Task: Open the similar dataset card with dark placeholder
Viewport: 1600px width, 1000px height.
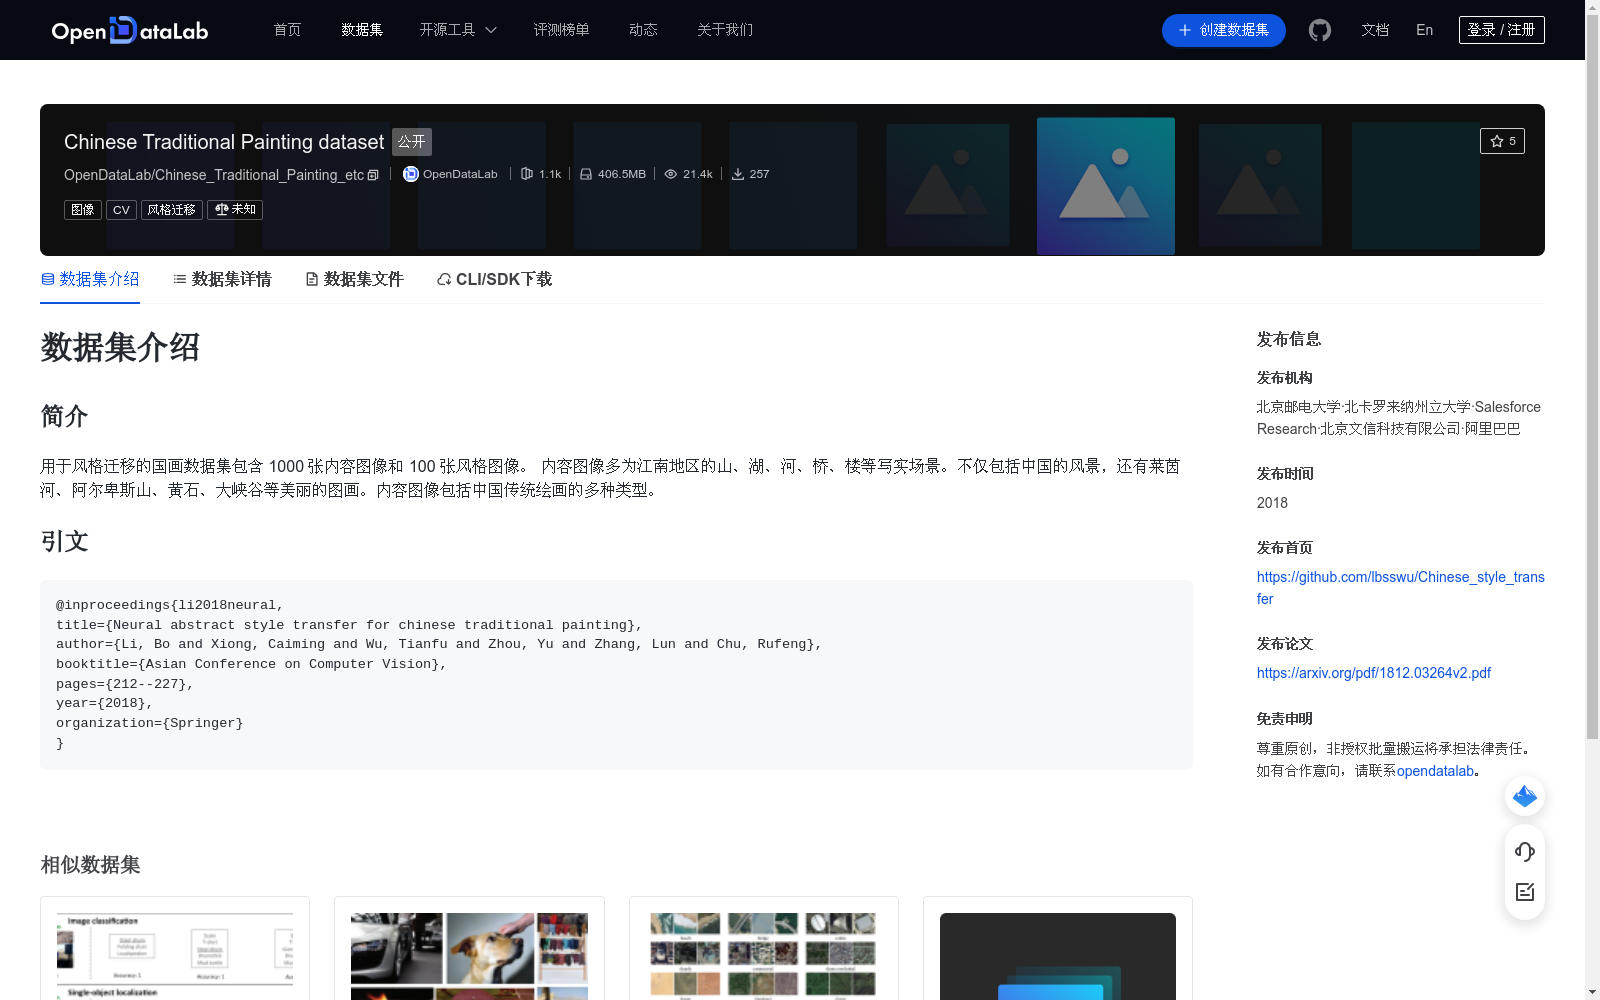Action: pyautogui.click(x=1058, y=950)
